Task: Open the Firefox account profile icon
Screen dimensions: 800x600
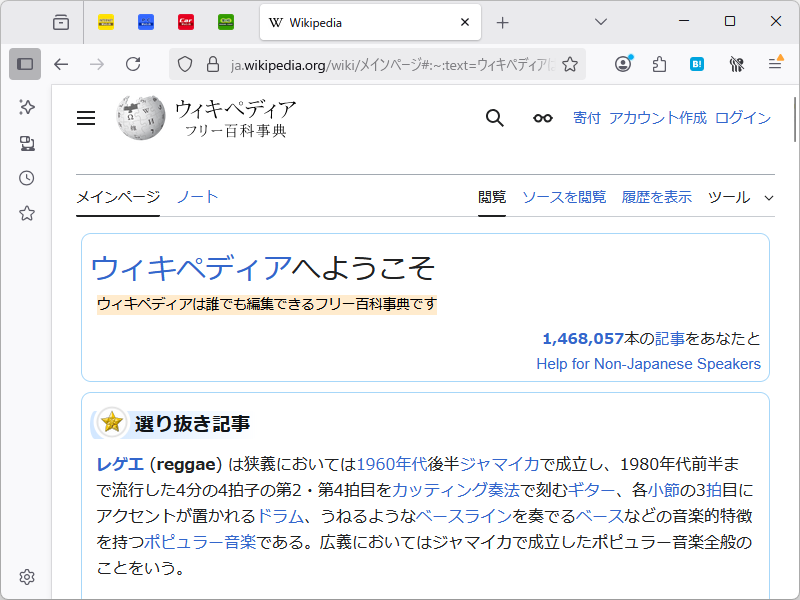Action: click(x=623, y=63)
